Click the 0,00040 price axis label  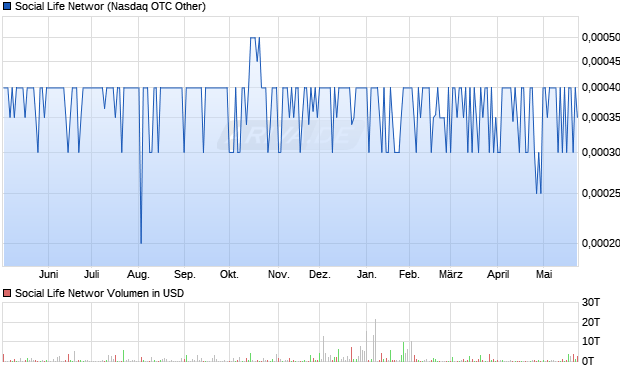click(601, 87)
